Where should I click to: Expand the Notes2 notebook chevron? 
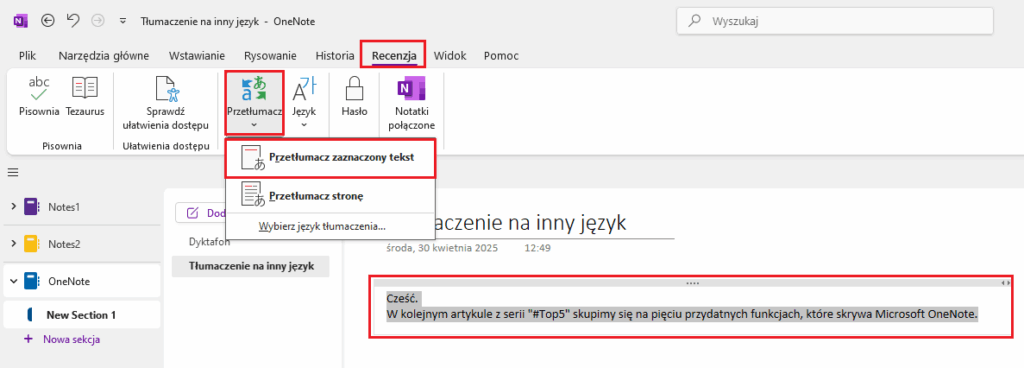point(14,244)
